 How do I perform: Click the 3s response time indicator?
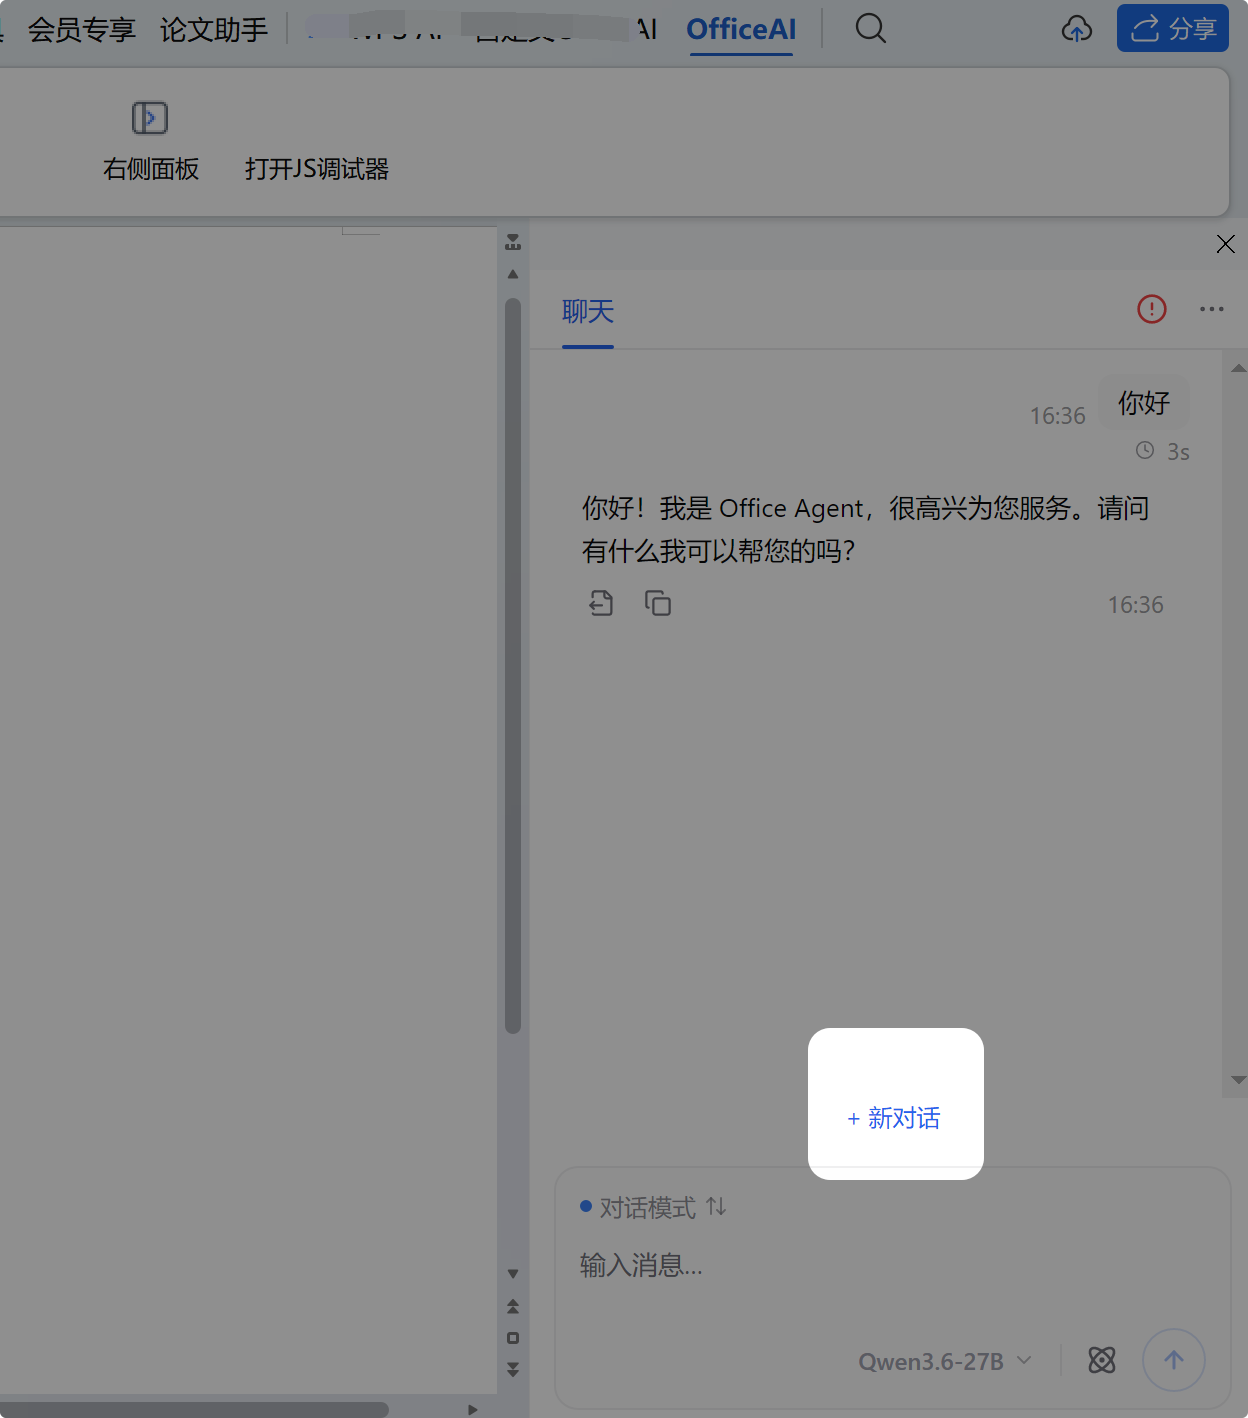(x=1163, y=452)
